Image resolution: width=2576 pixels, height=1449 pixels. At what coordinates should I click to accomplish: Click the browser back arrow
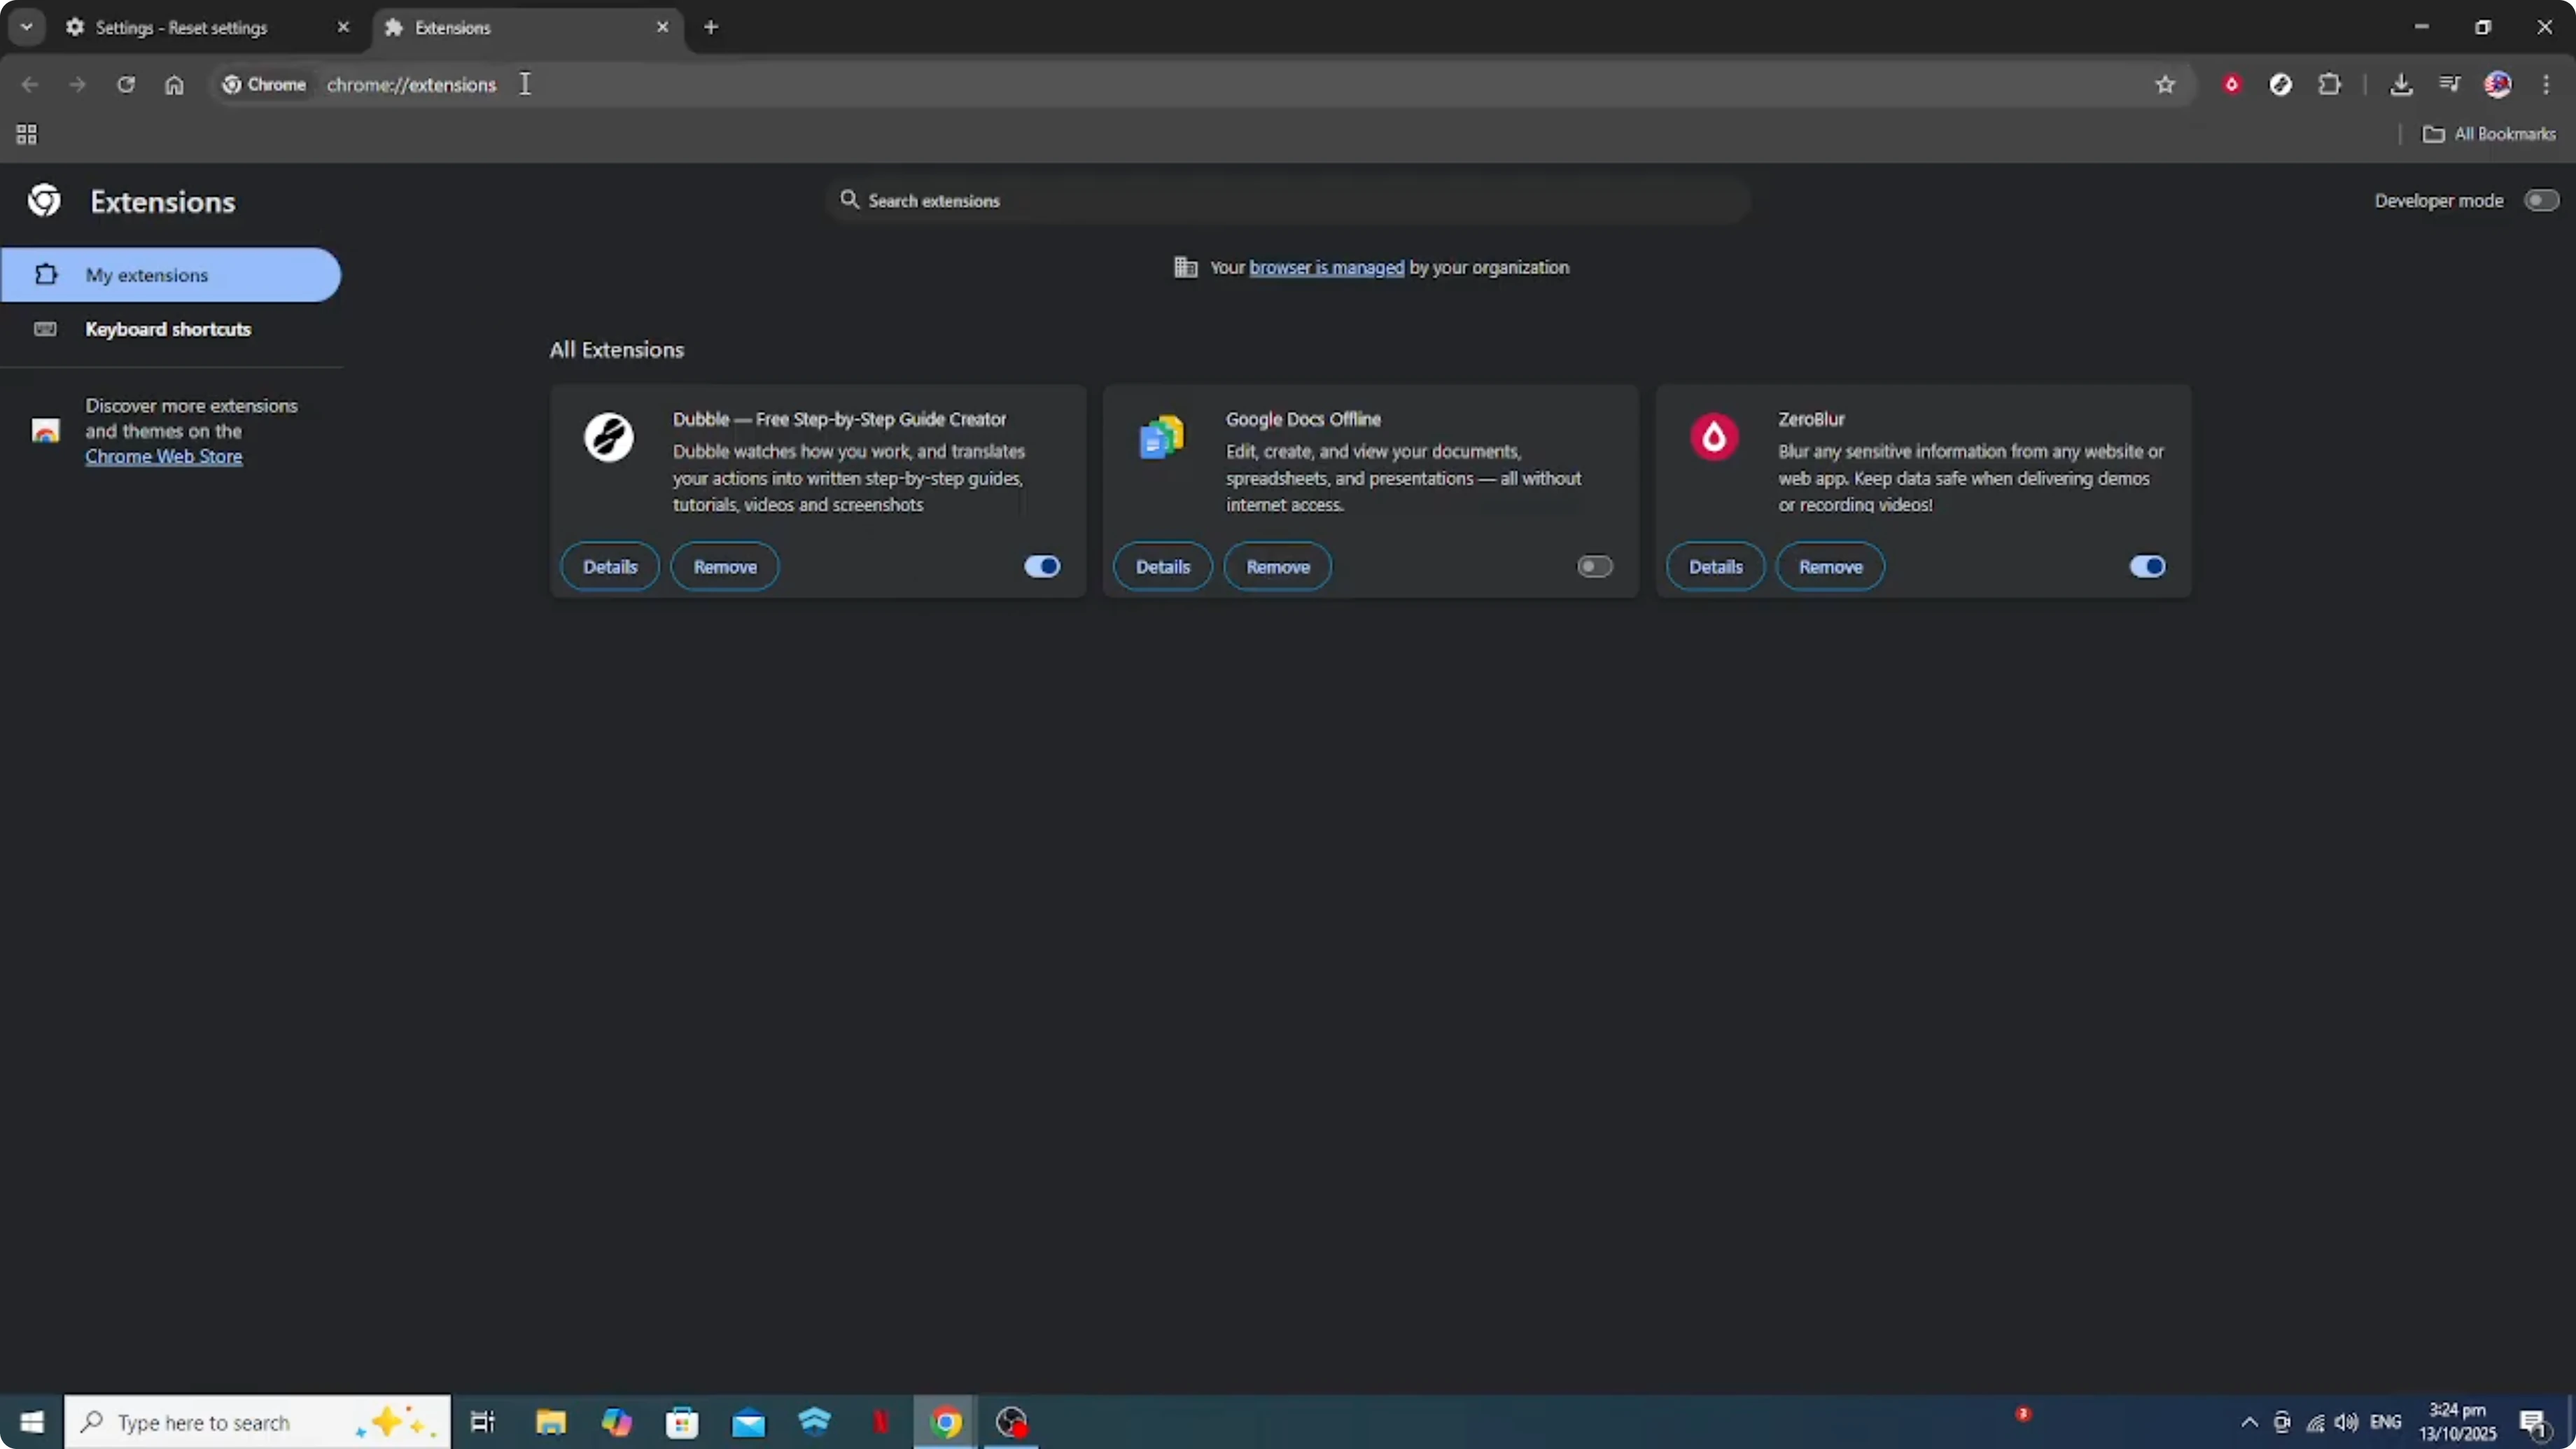[x=29, y=85]
